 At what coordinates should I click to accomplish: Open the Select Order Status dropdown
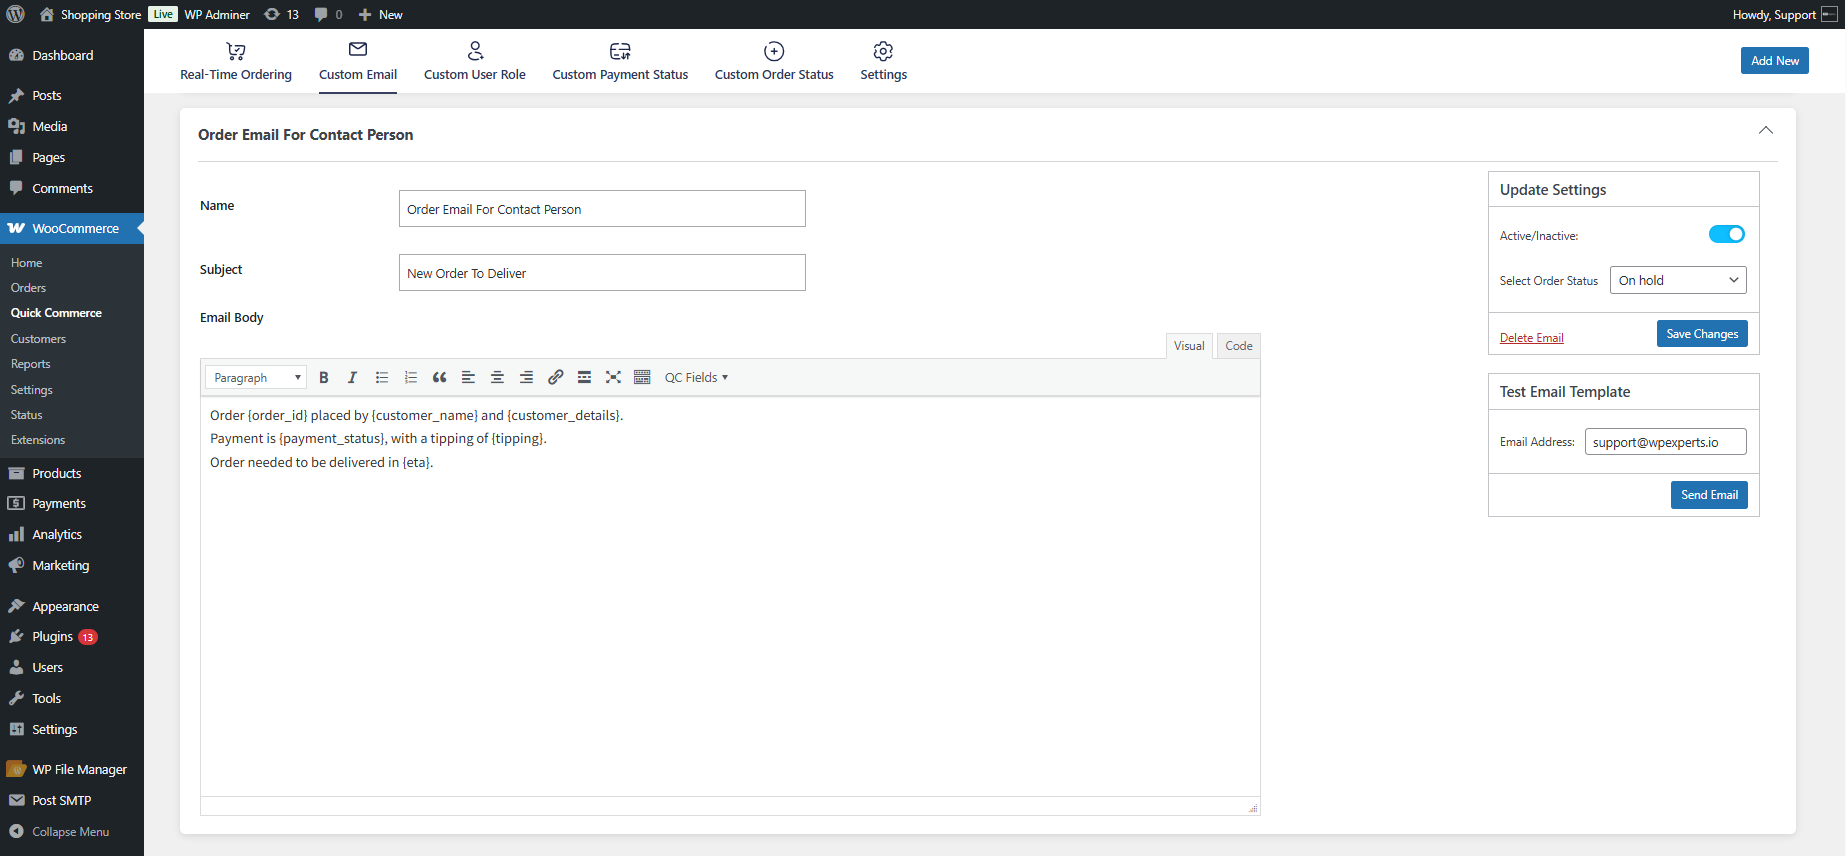(1677, 281)
